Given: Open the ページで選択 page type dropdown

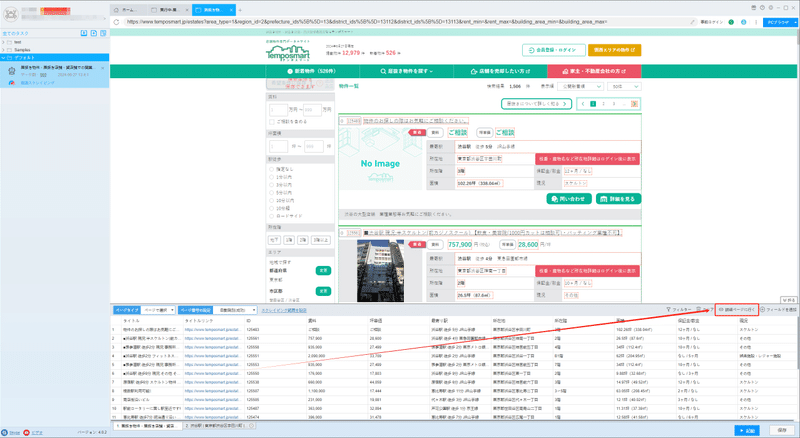Looking at the screenshot, I should pyautogui.click(x=159, y=310).
